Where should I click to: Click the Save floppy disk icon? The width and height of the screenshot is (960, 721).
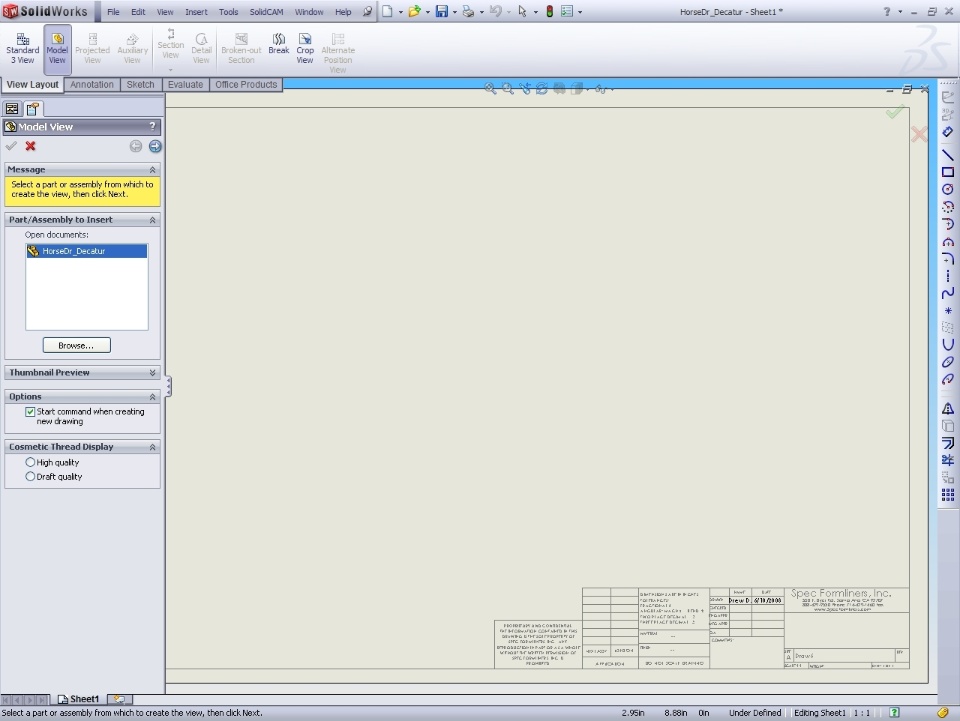coord(441,11)
